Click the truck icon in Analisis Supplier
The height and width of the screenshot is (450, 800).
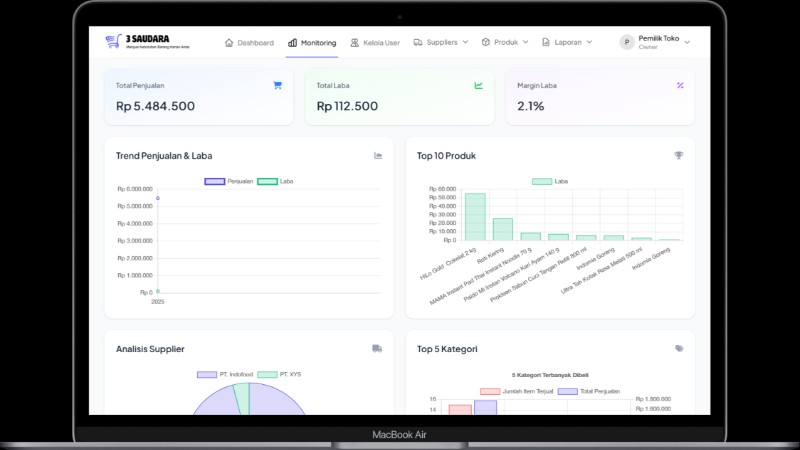click(x=377, y=348)
